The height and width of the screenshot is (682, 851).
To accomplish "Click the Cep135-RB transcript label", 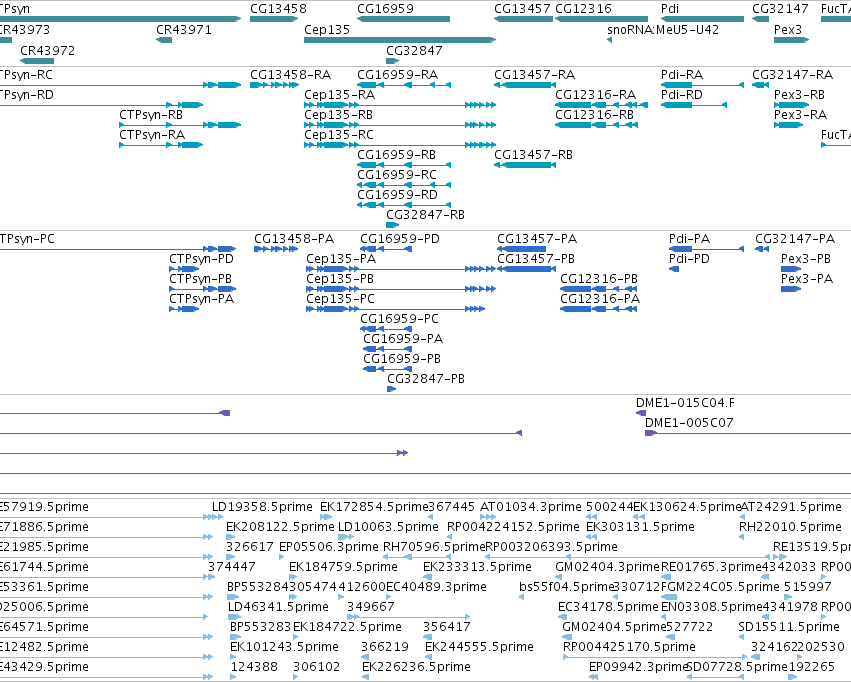I will pyautogui.click(x=338, y=115).
